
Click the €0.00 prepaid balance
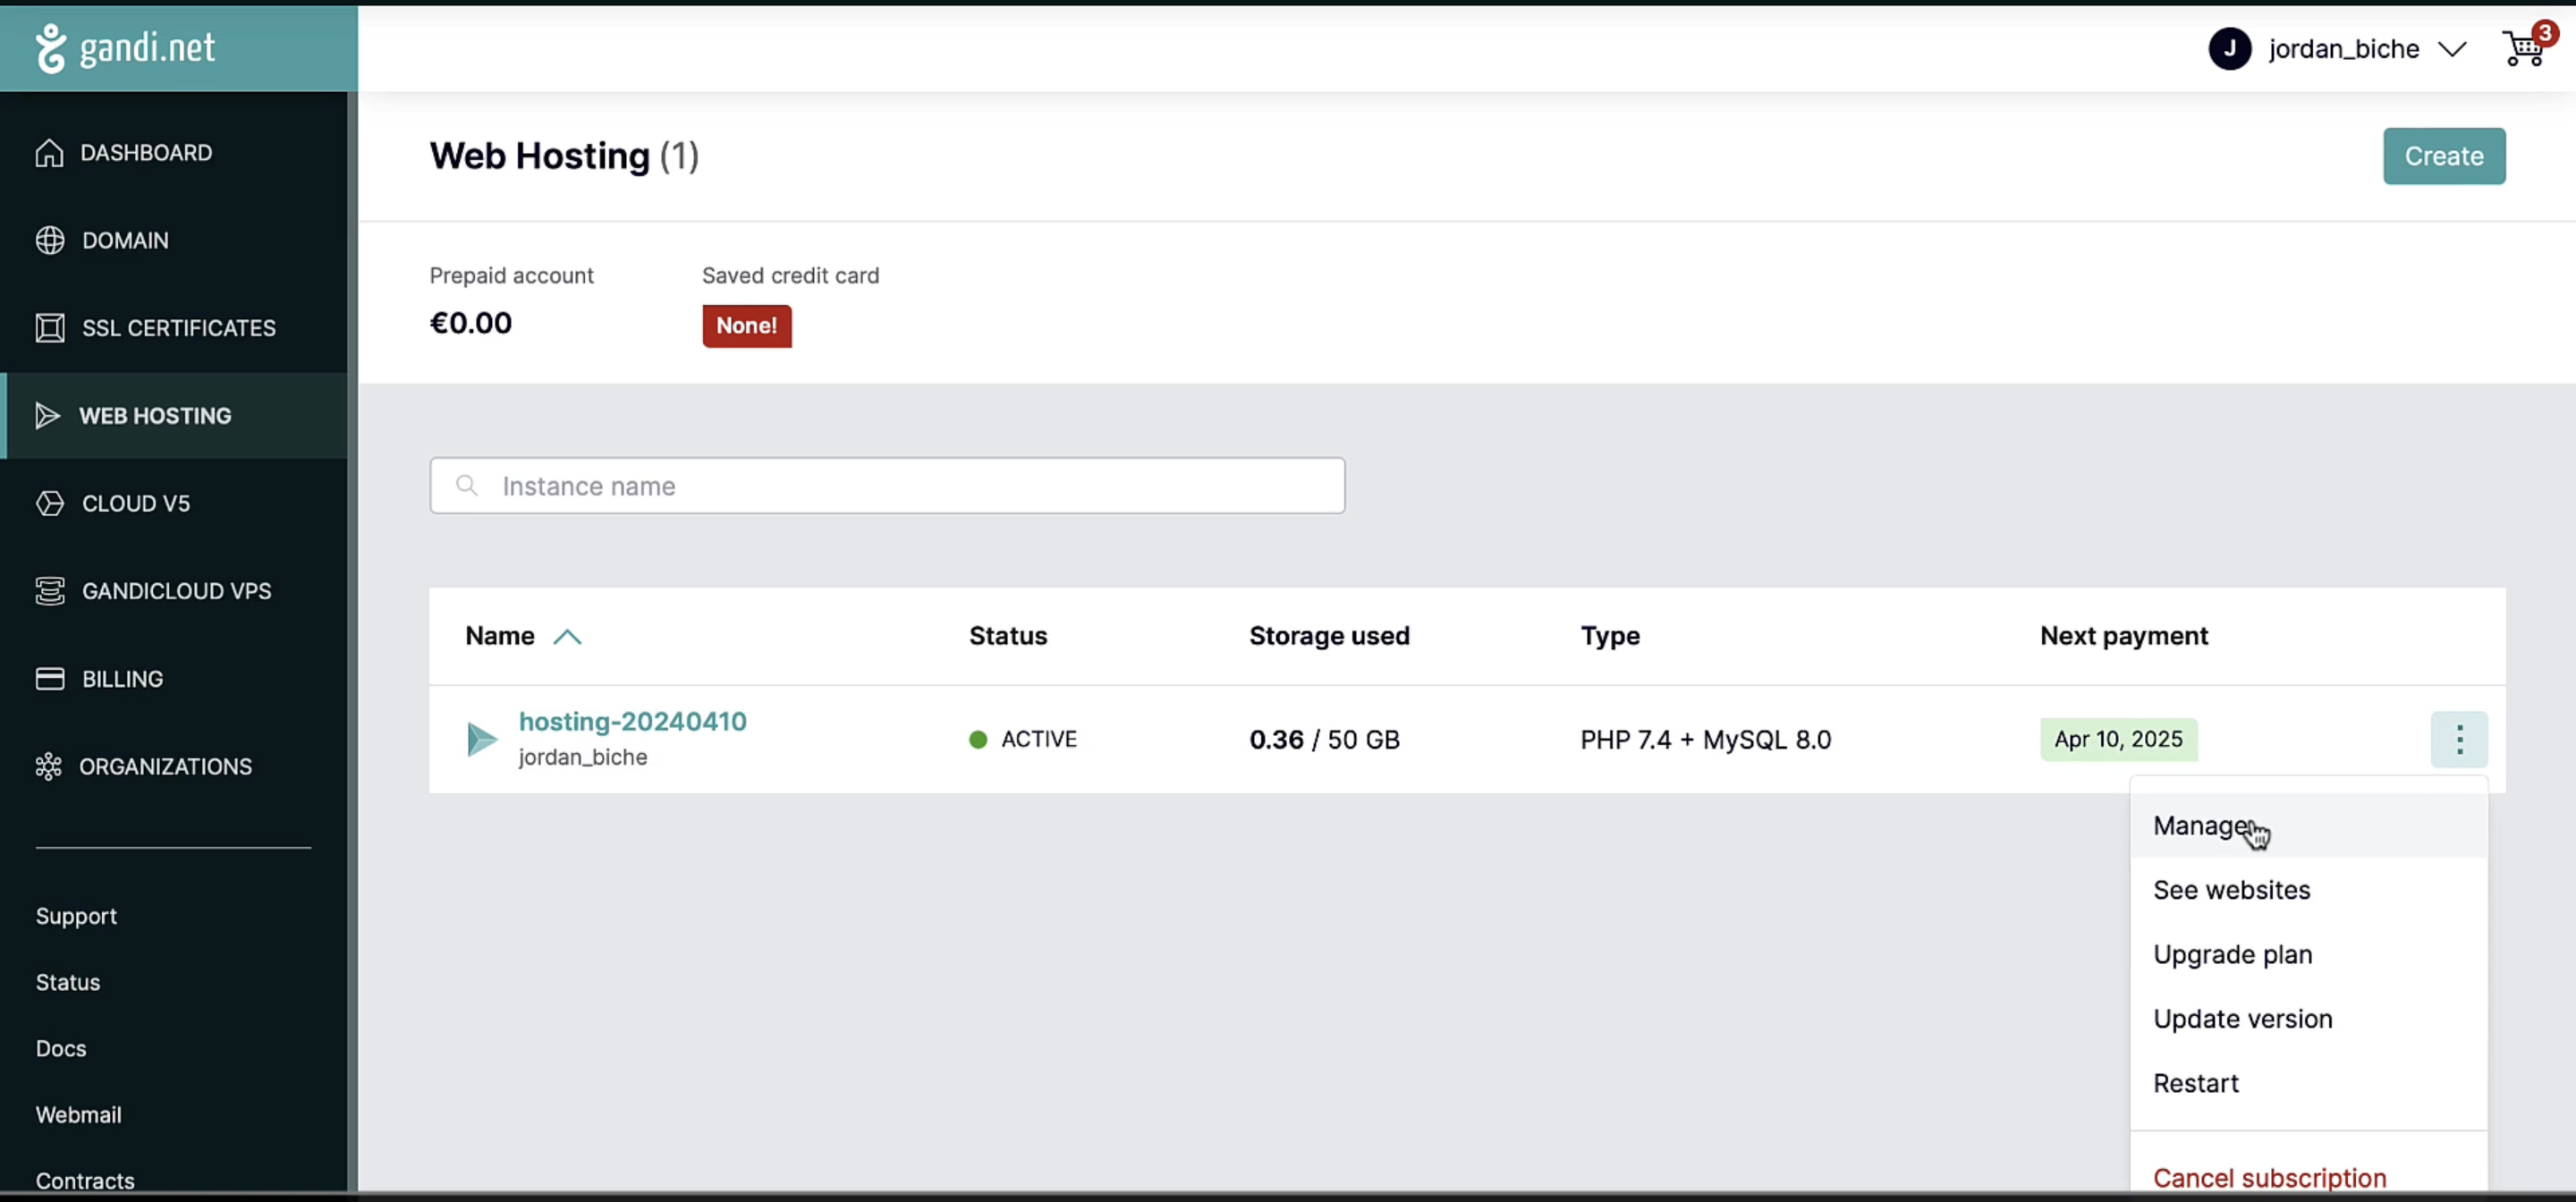tap(470, 324)
